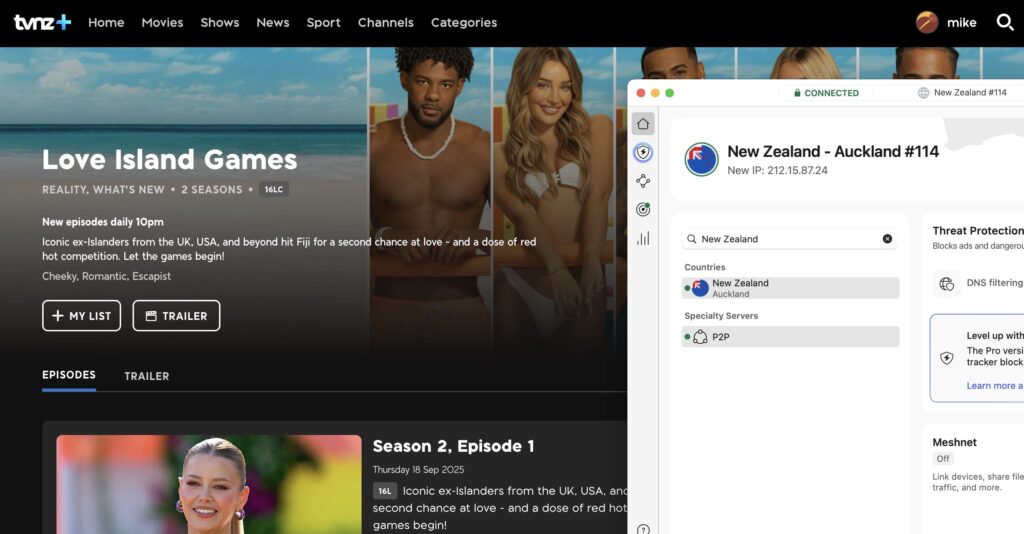
Task: Click the Meshnet Off status label
Action: tap(943, 459)
